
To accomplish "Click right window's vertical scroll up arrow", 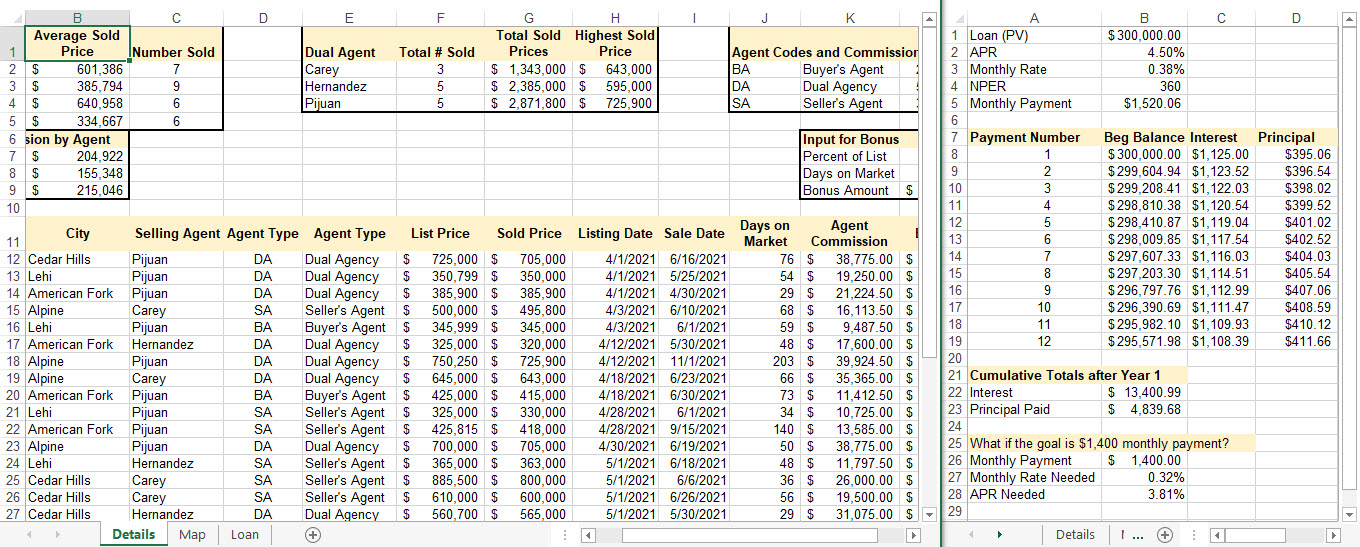I will 1351,21.
